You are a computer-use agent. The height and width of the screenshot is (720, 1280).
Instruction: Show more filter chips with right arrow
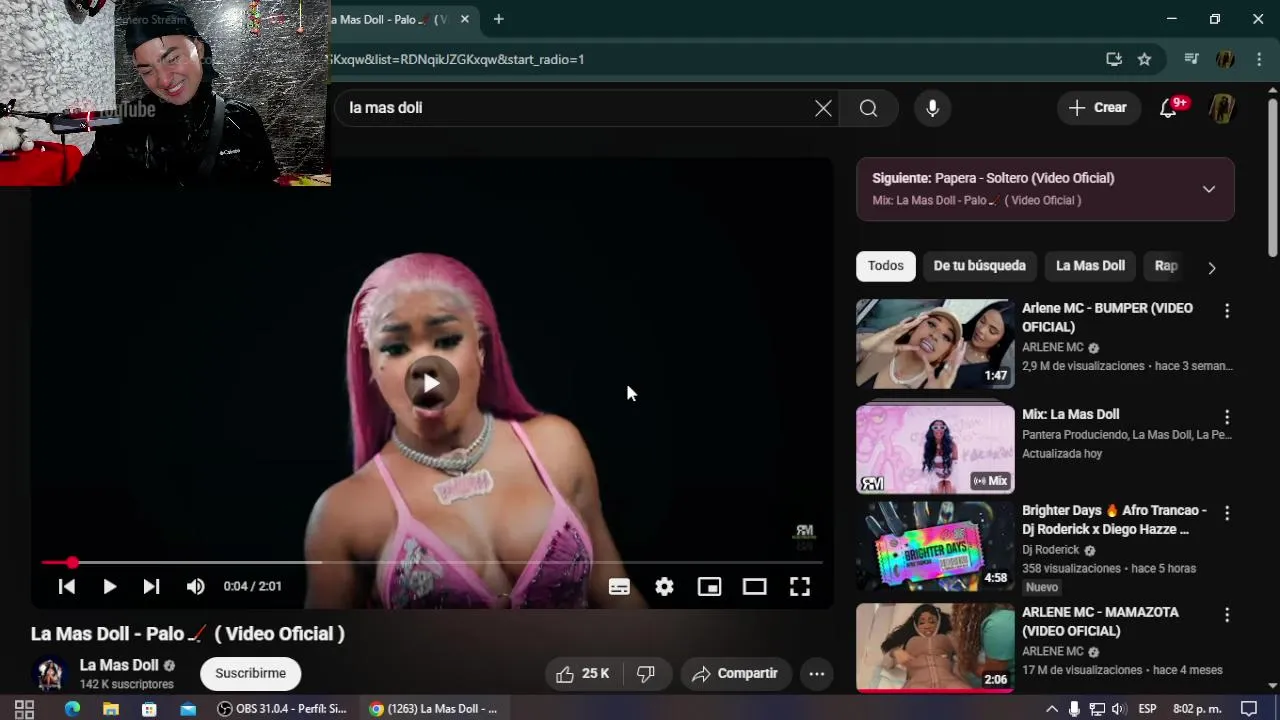[x=1212, y=268]
